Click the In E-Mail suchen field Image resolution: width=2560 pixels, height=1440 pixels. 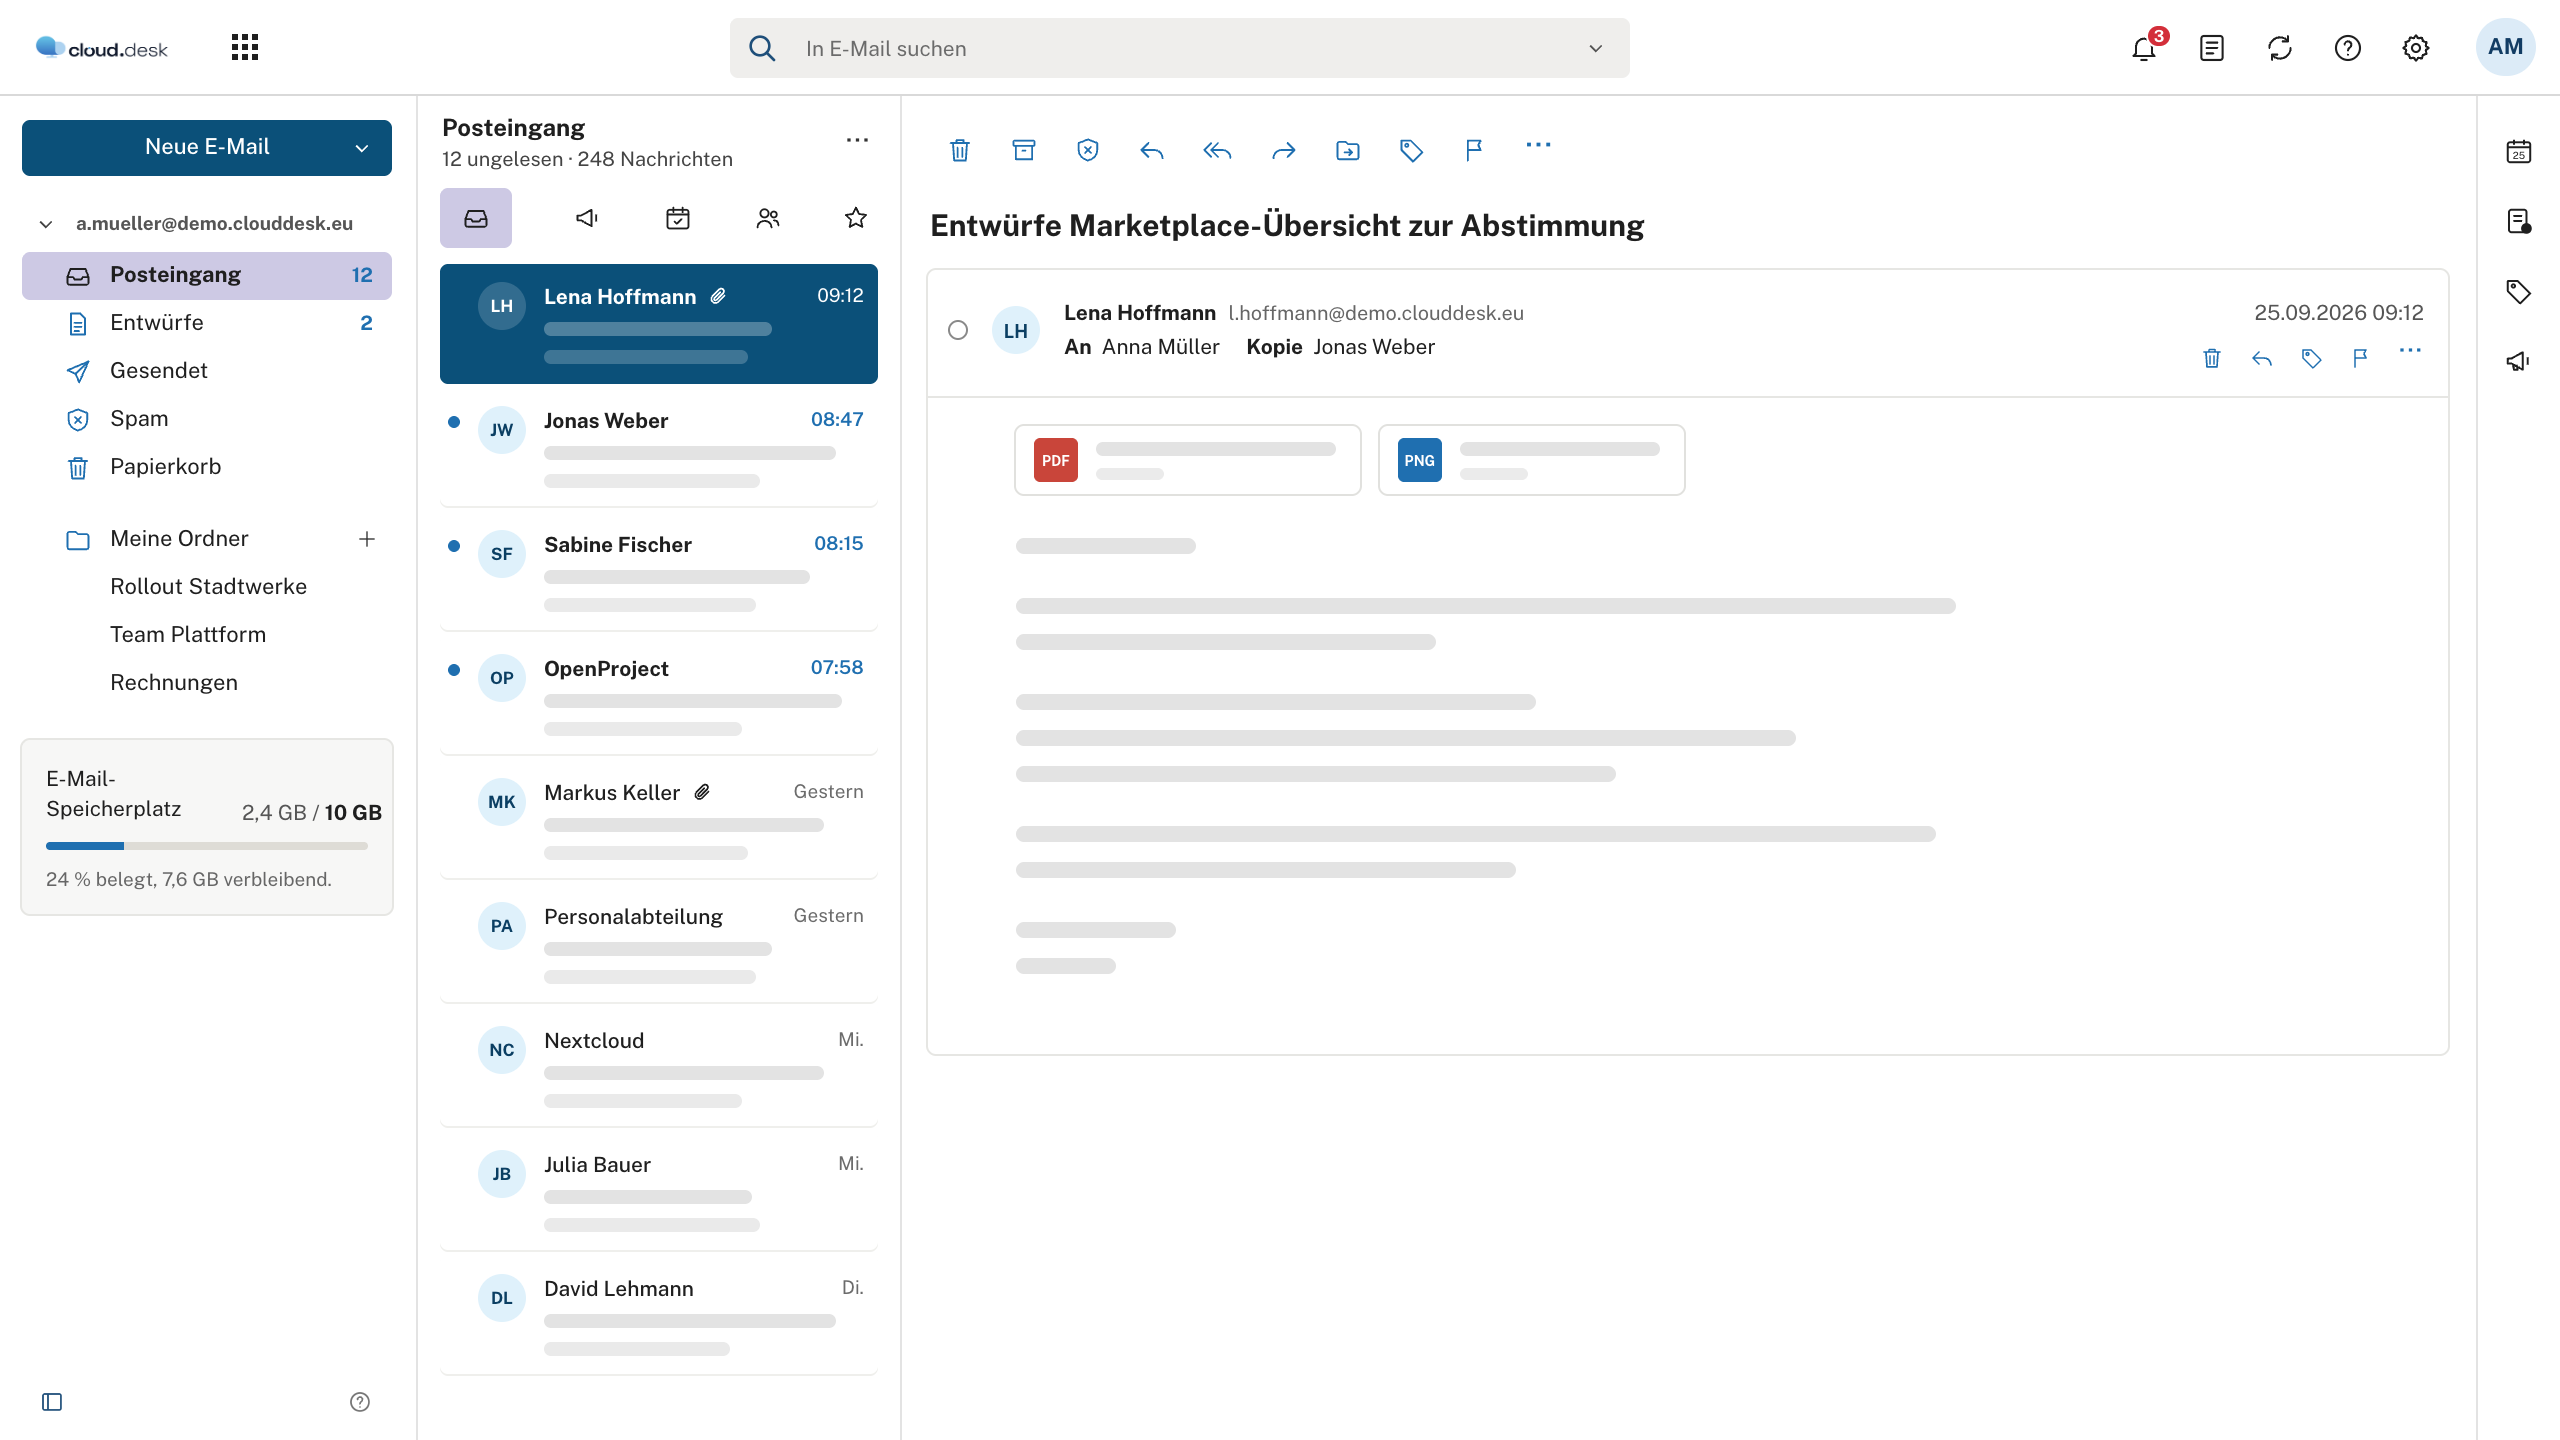(1180, 48)
